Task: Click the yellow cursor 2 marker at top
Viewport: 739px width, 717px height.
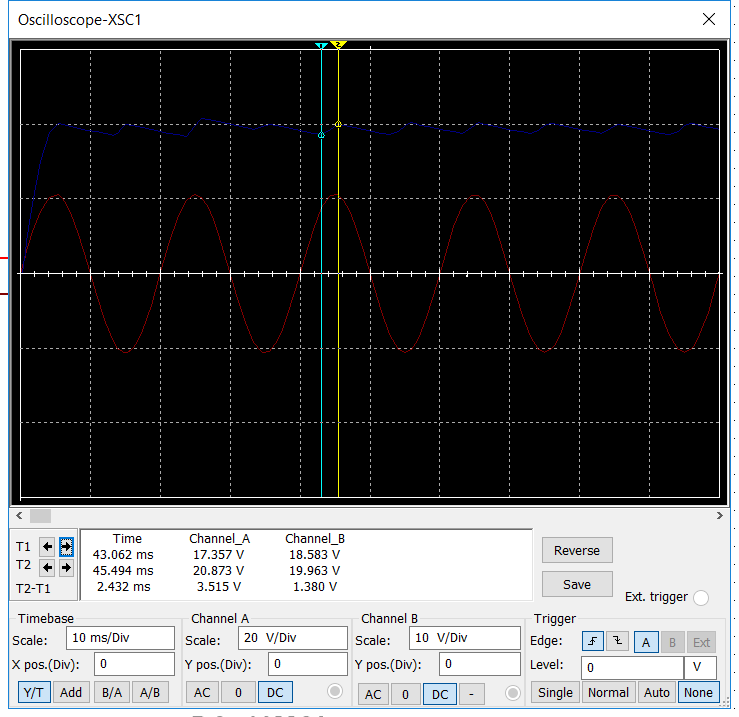Action: pyautogui.click(x=338, y=46)
